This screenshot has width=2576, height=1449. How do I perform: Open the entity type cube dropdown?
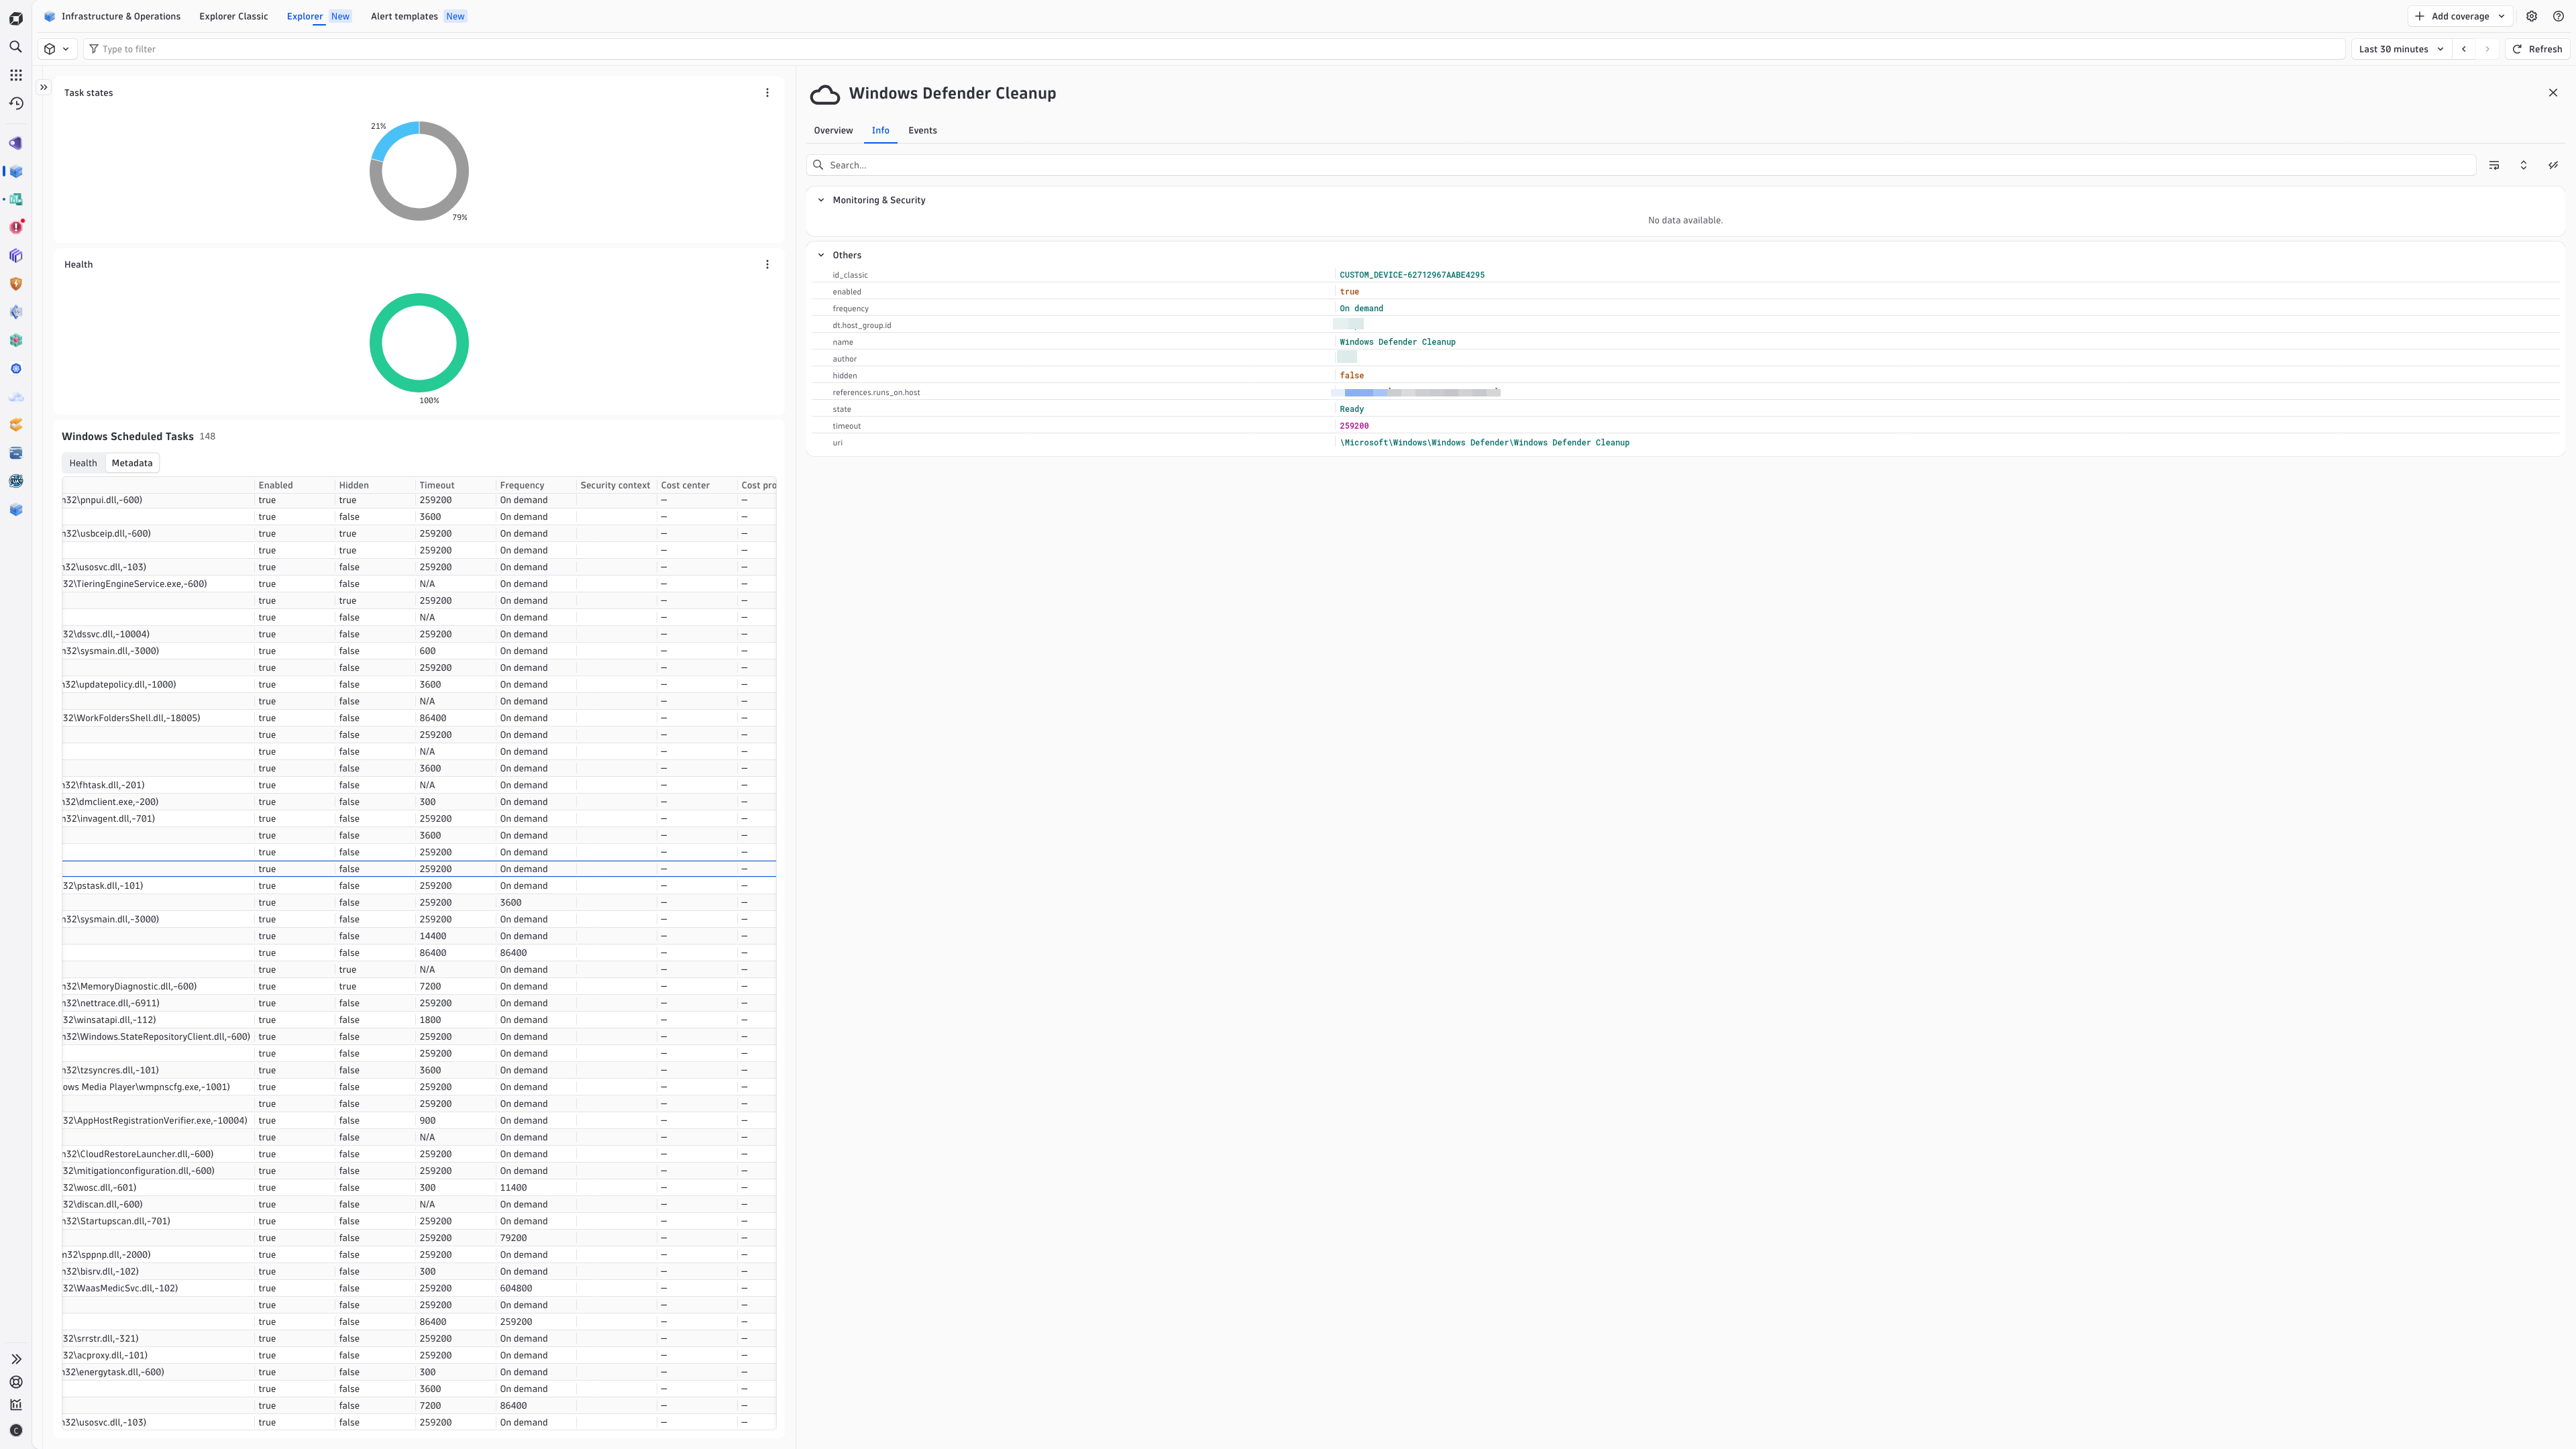click(56, 49)
